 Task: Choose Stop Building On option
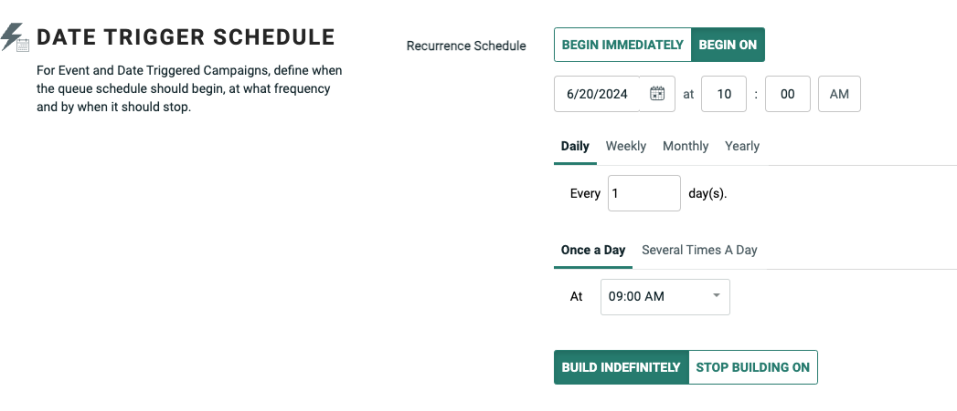(x=752, y=367)
